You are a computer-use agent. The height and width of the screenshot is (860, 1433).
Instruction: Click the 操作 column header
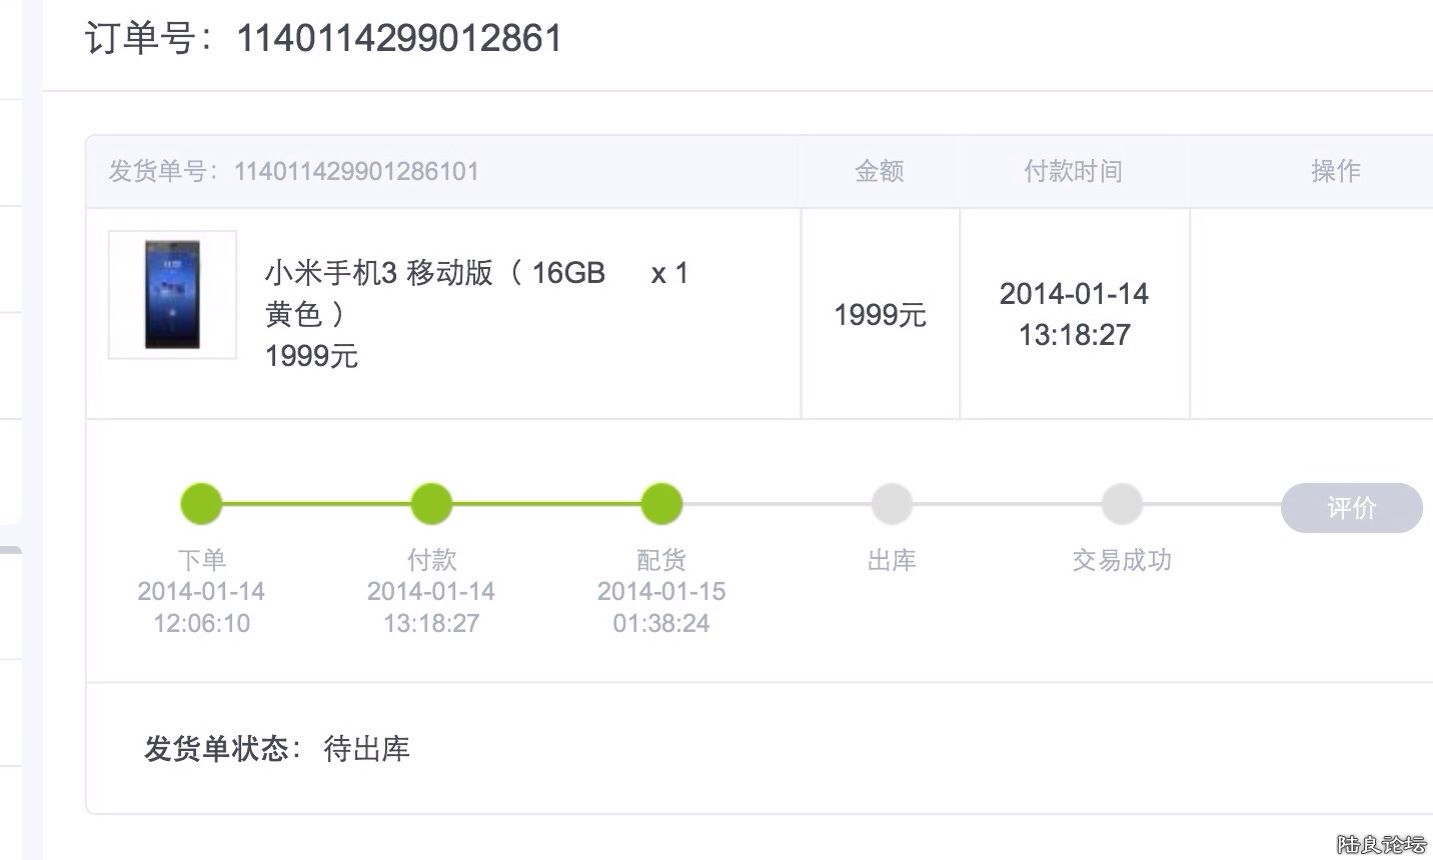(1335, 171)
